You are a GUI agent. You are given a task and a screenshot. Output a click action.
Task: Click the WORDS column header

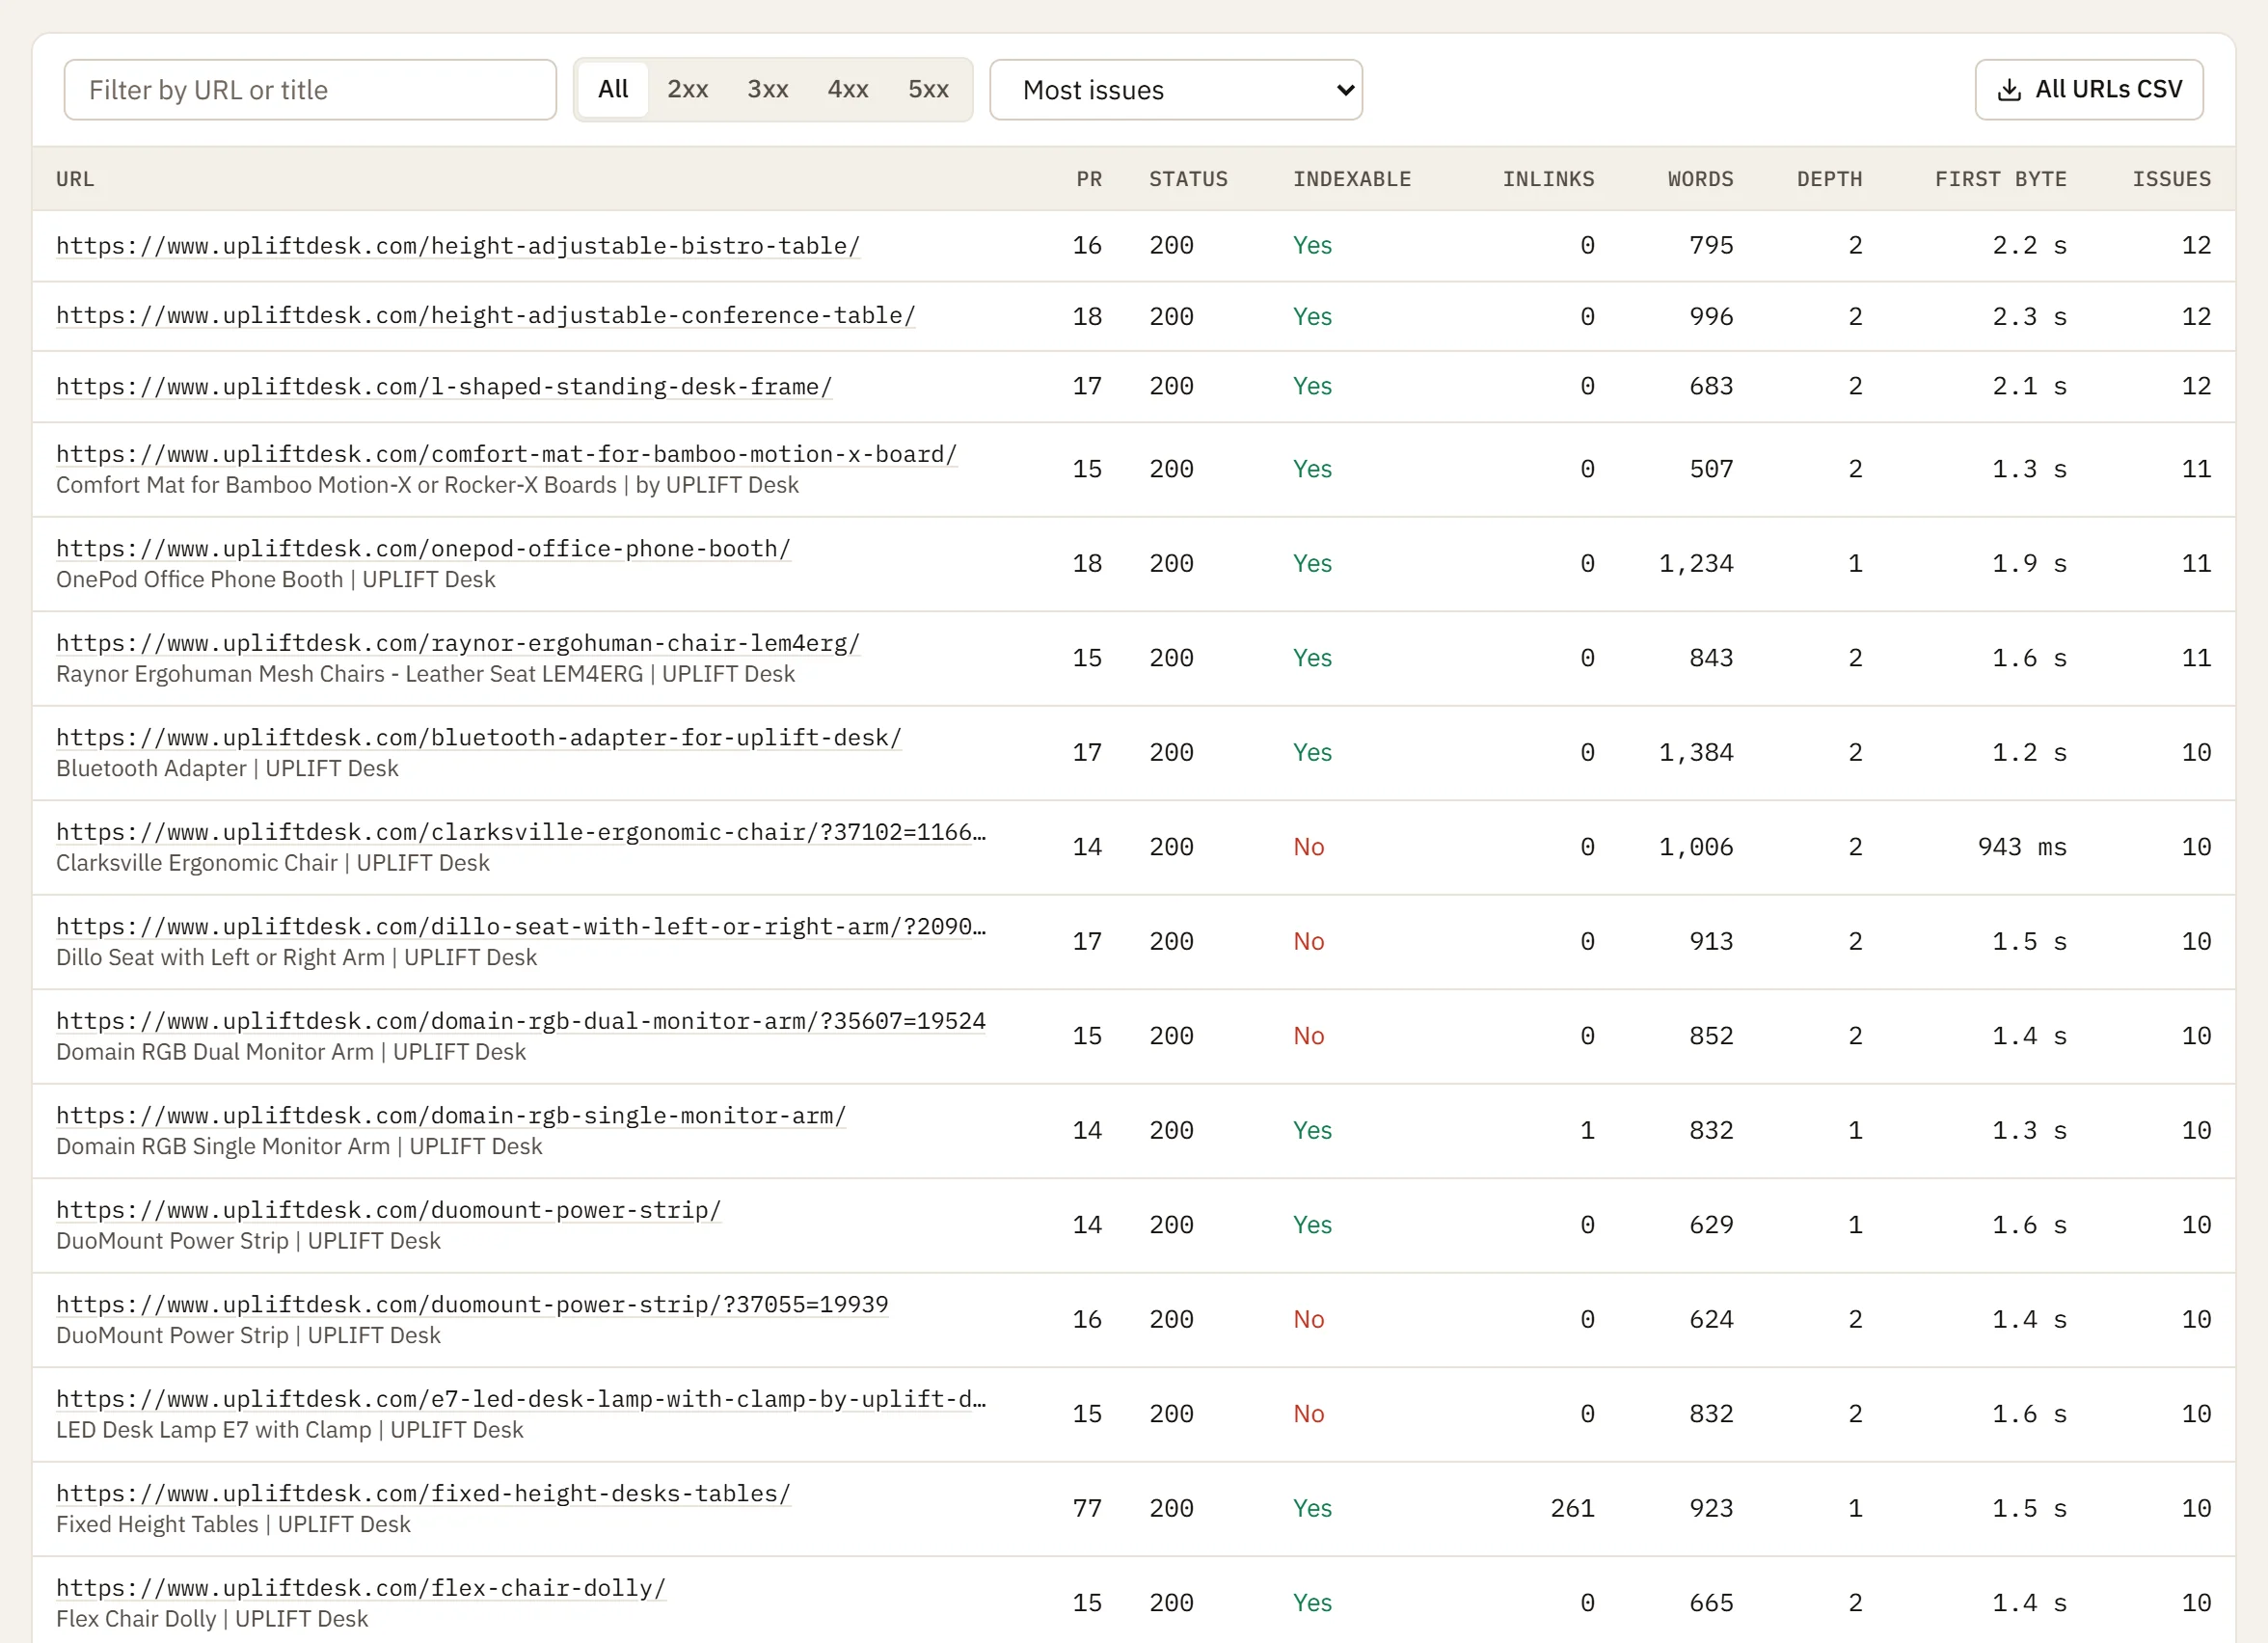tap(1700, 179)
